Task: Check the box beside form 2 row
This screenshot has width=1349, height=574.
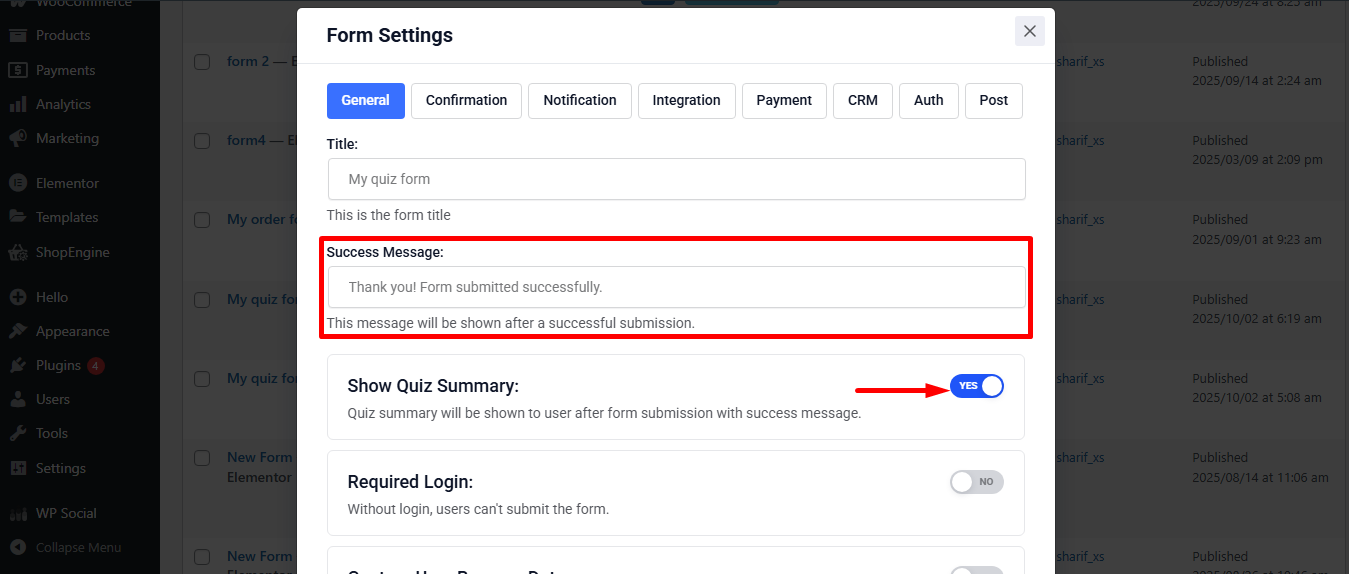Action: (202, 62)
